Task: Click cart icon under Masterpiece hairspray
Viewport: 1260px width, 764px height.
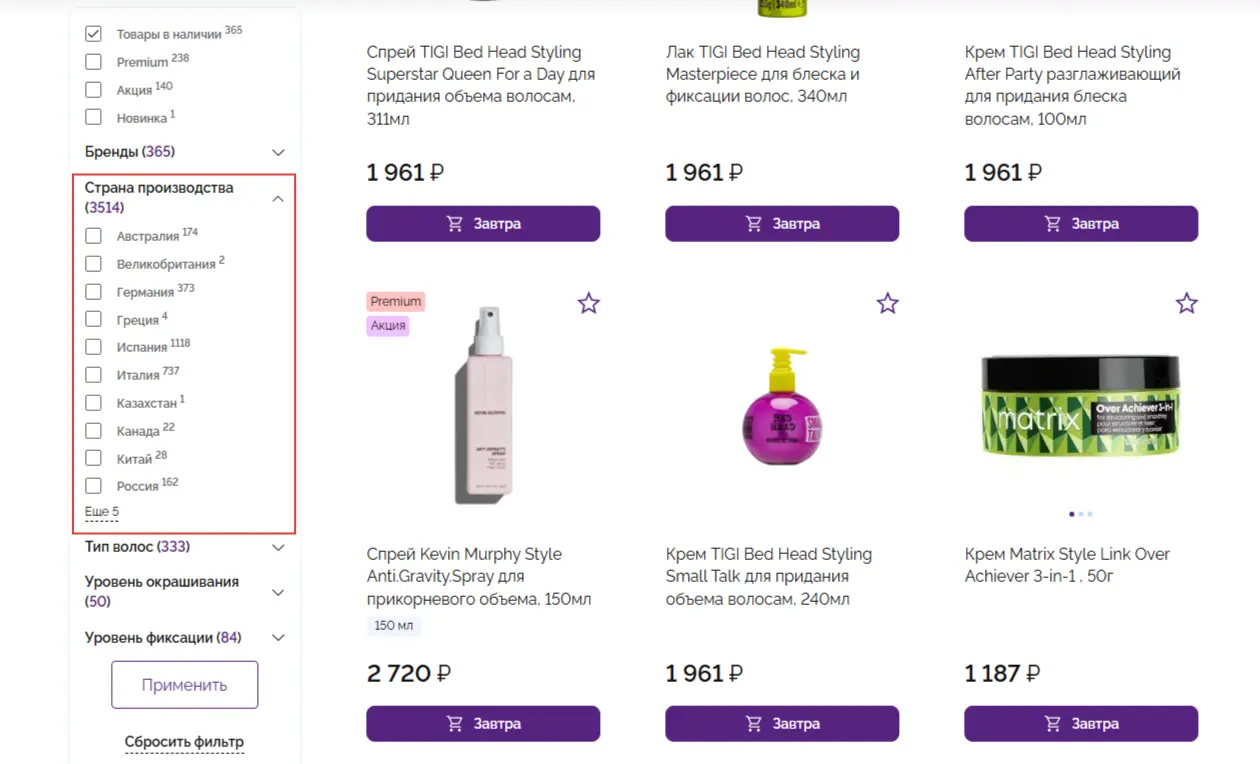Action: (x=754, y=224)
